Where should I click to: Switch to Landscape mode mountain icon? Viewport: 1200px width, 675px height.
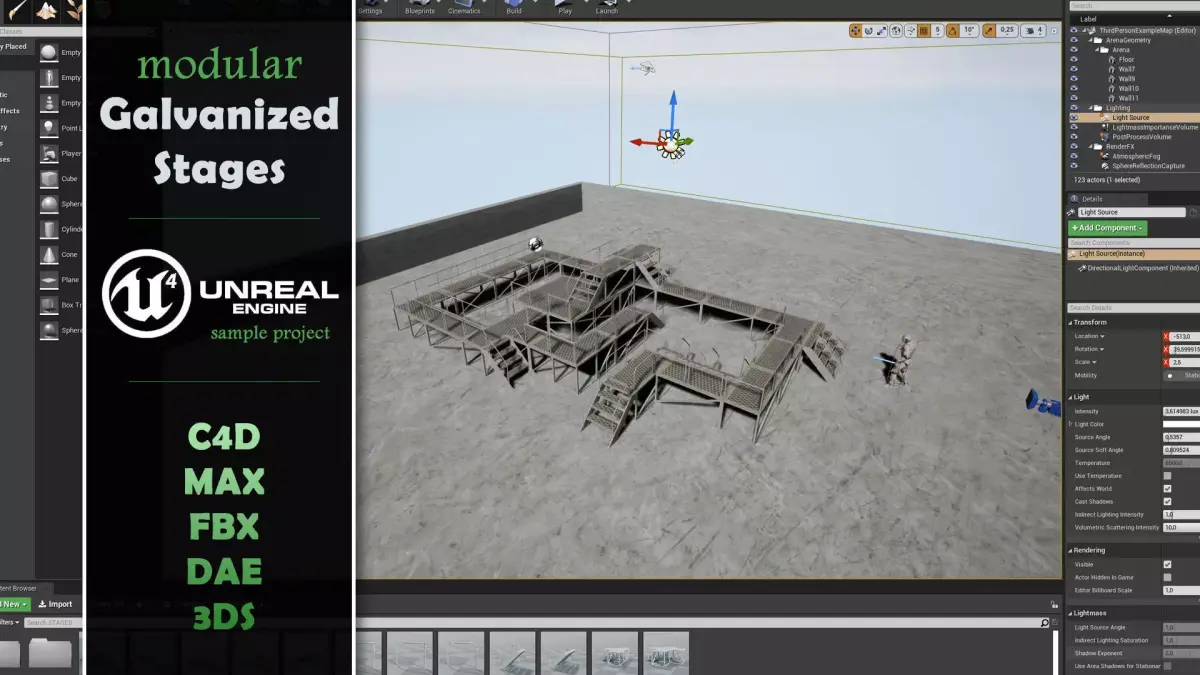pyautogui.click(x=46, y=10)
